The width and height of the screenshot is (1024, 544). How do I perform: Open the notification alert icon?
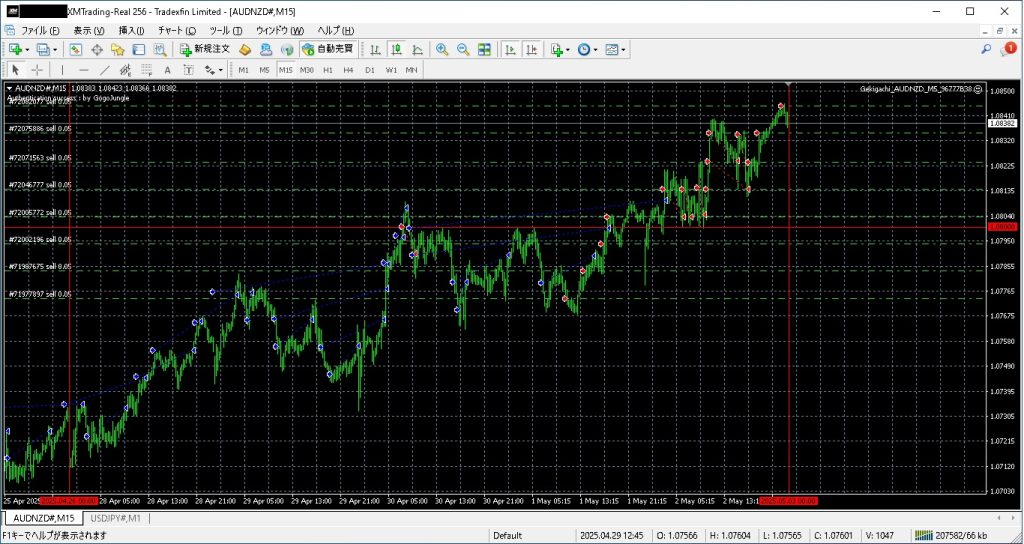coord(1008,48)
